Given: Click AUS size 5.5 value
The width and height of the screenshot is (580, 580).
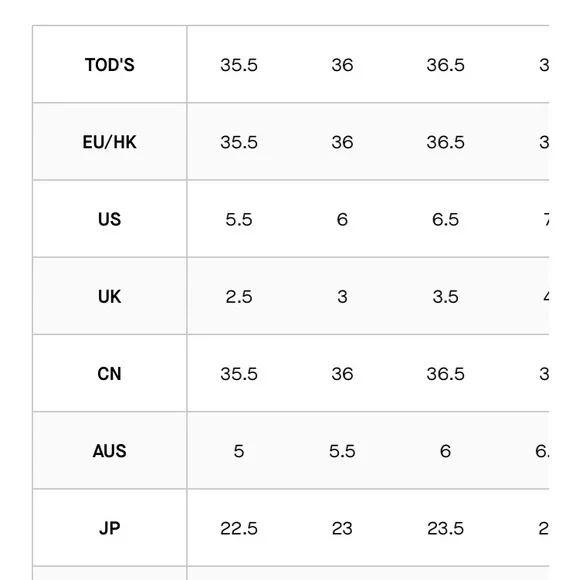Looking at the screenshot, I should (342, 451).
